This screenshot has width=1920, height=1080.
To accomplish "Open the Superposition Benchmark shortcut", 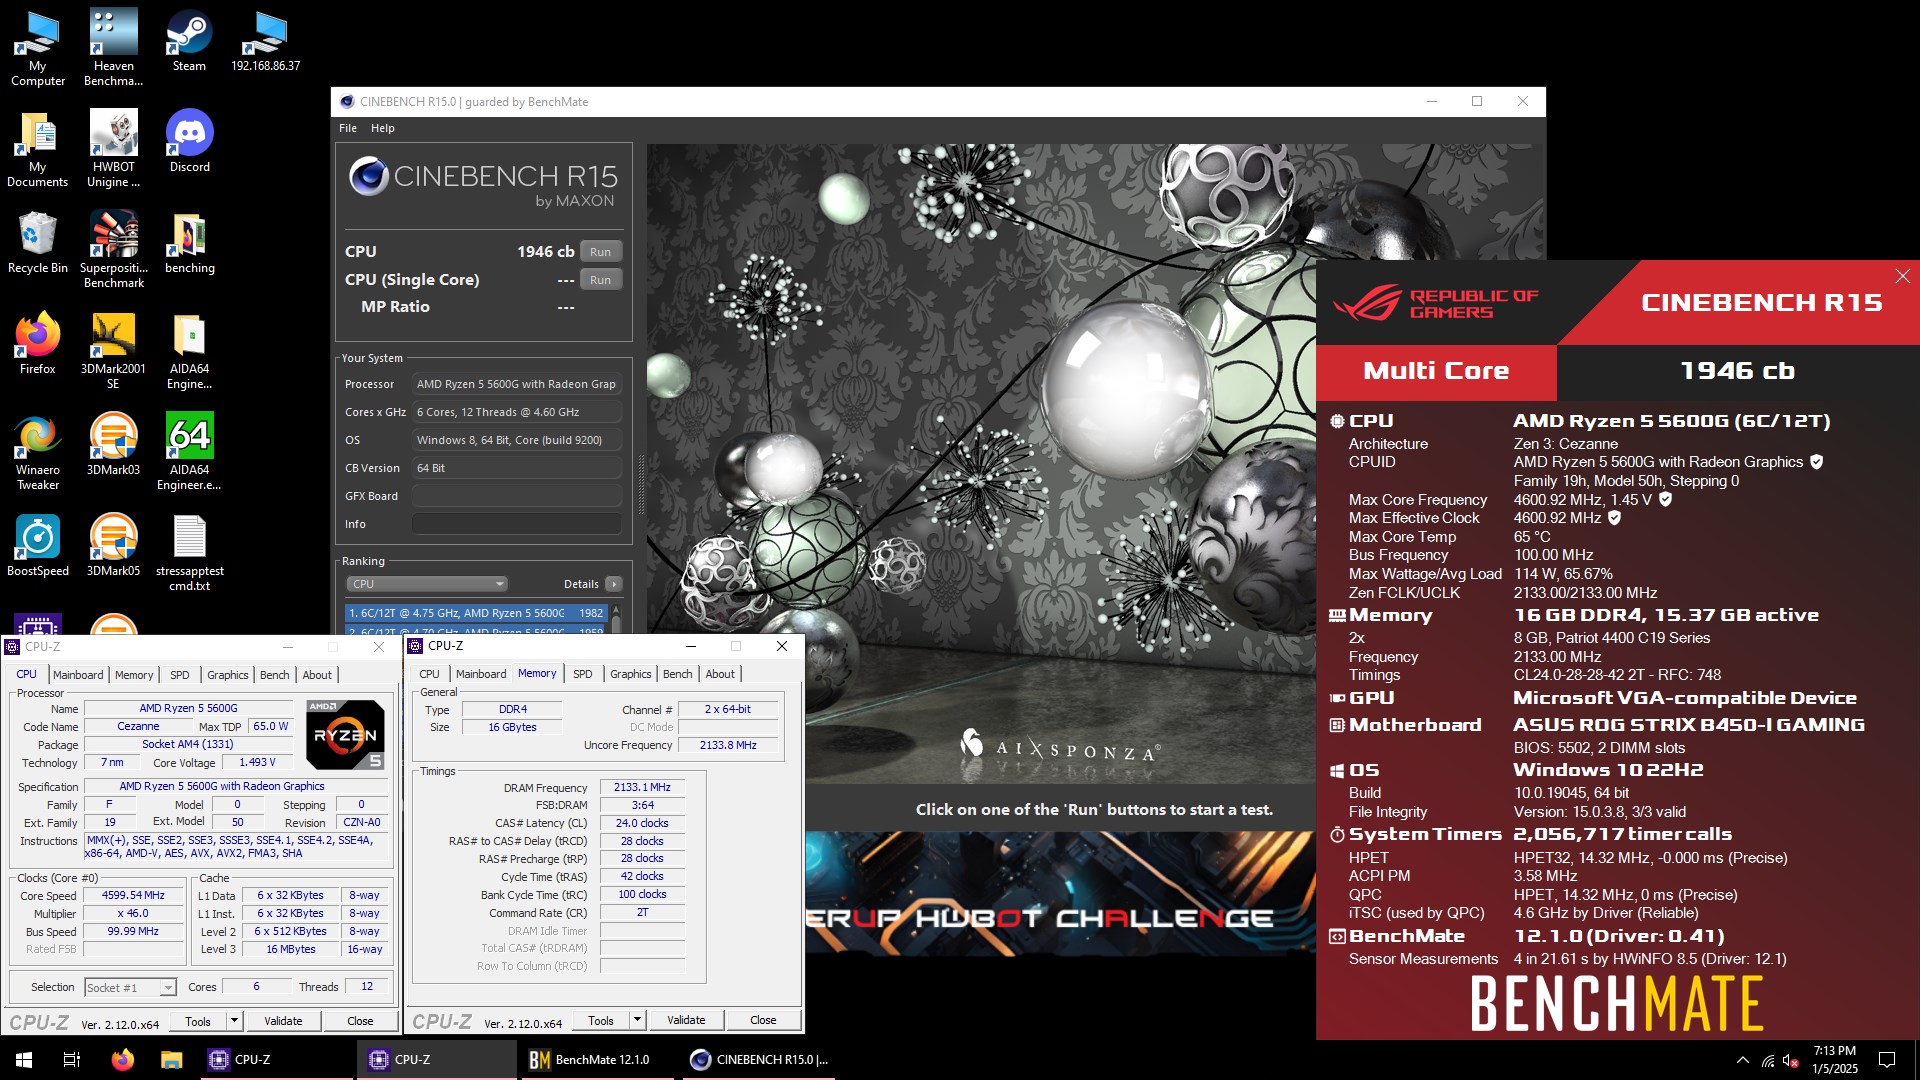I will click(x=113, y=250).
